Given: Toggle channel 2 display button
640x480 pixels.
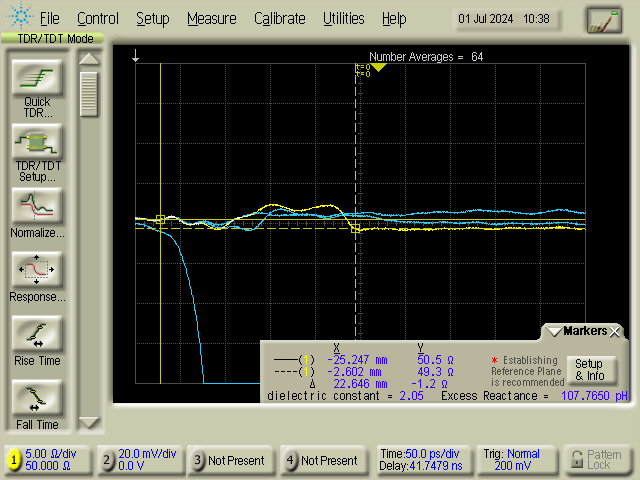Looking at the screenshot, I should [x=108, y=460].
